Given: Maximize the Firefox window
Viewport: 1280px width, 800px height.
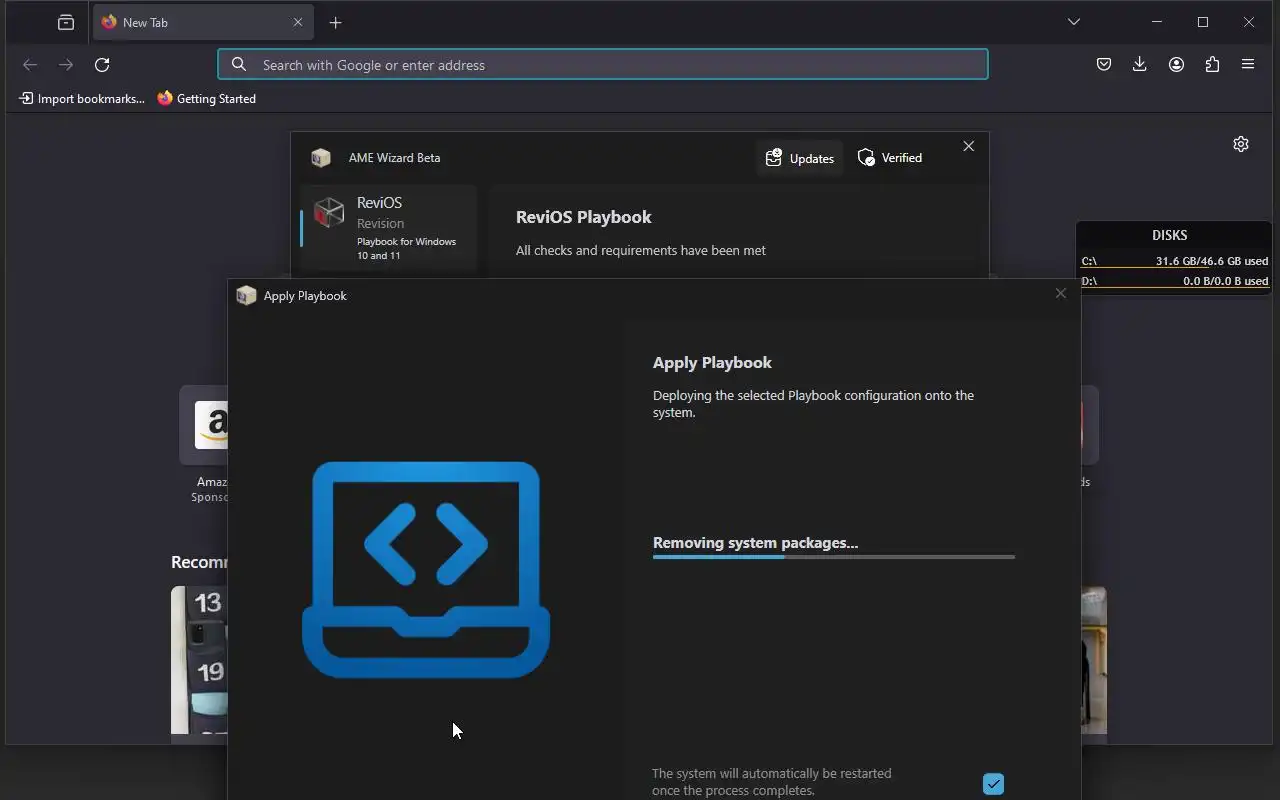Looking at the screenshot, I should coord(1203,22).
